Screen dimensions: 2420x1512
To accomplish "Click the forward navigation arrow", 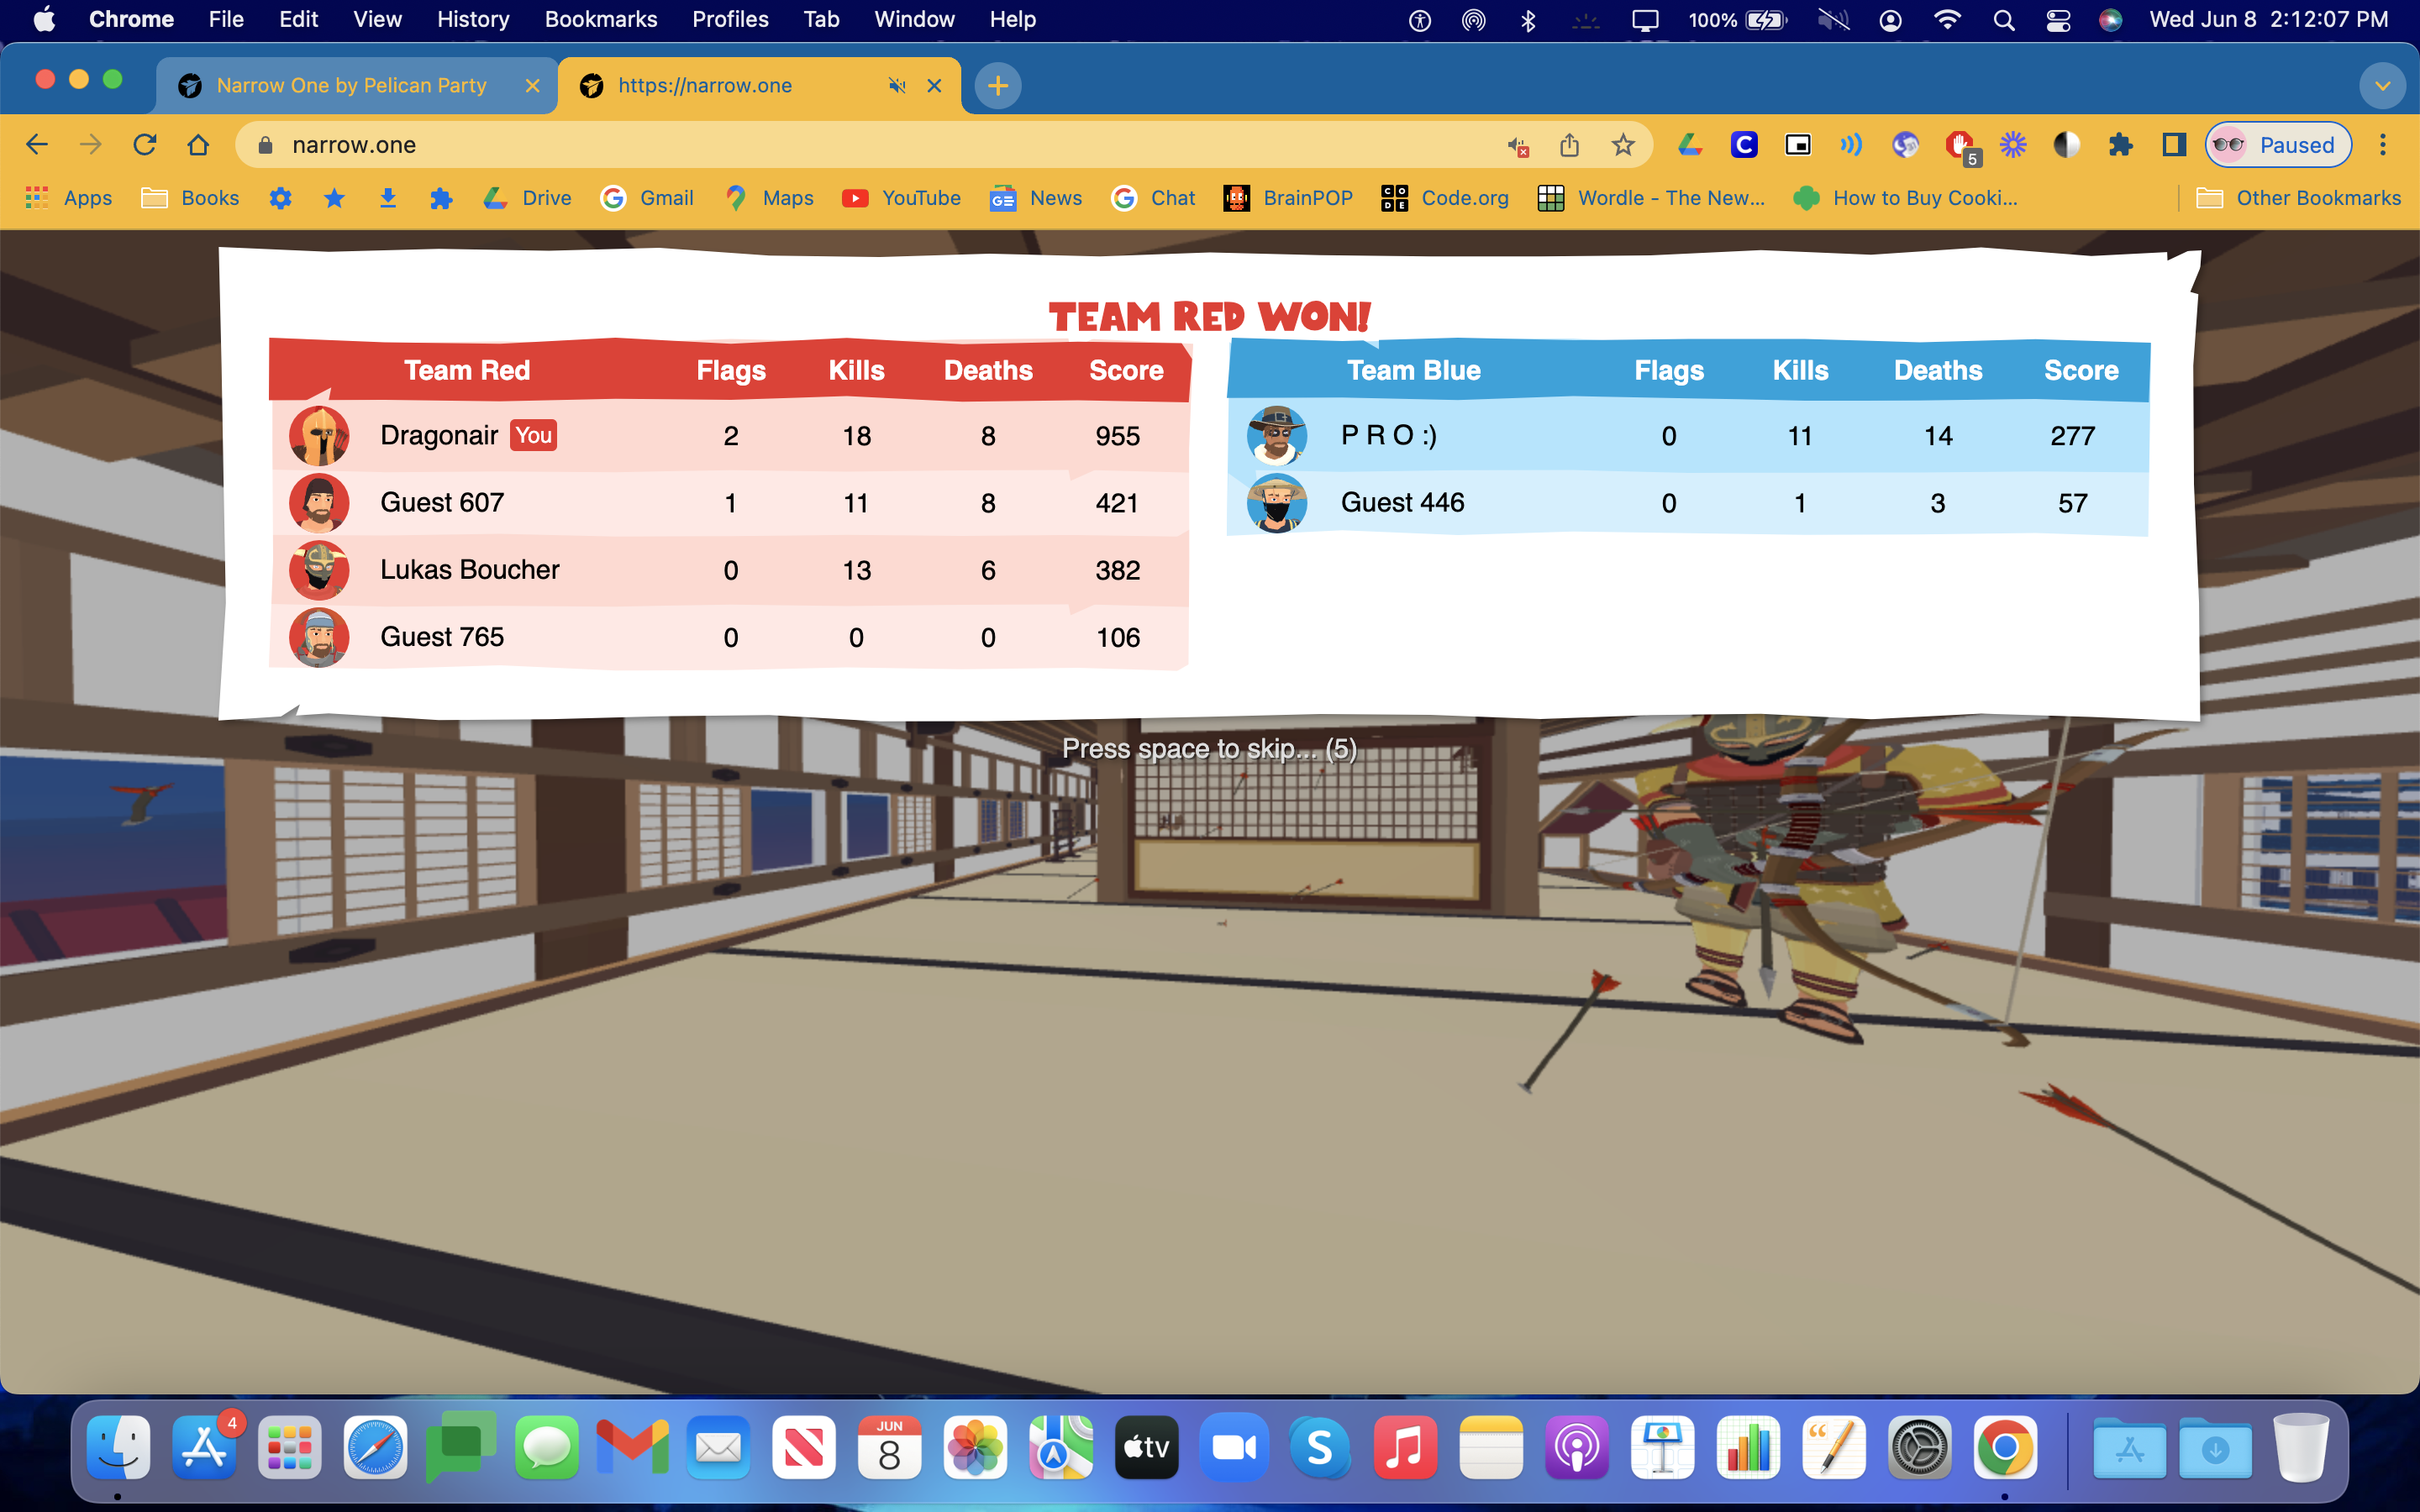I will point(91,144).
